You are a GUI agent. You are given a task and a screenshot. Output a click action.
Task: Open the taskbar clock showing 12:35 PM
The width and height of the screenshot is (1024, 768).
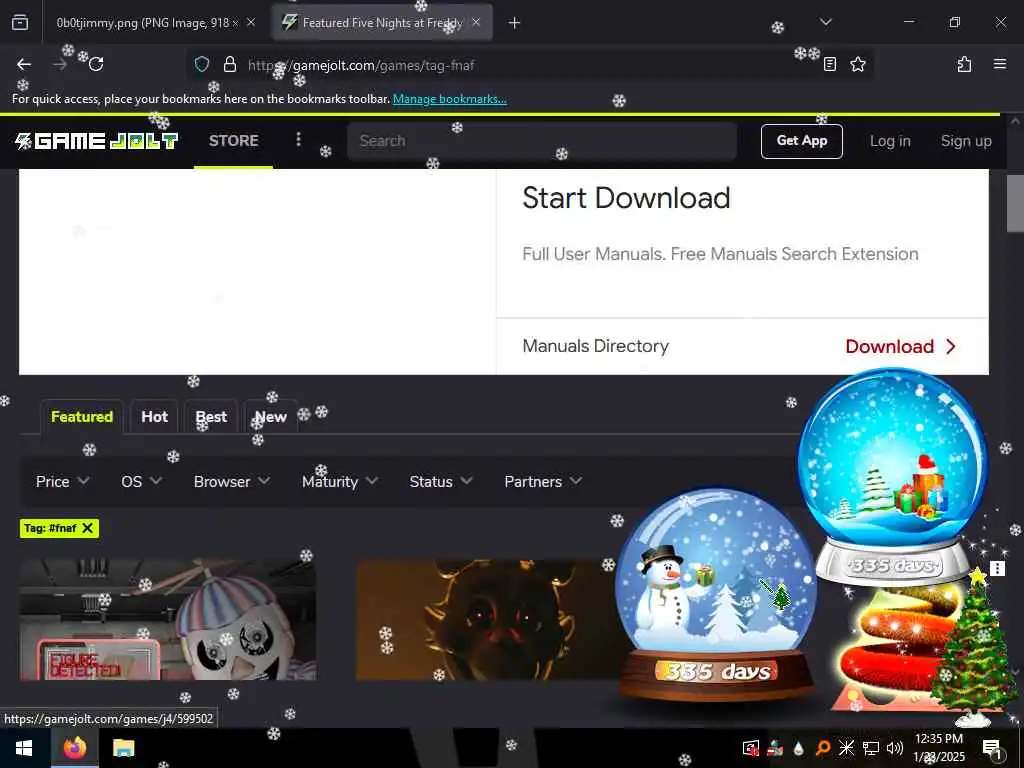(x=938, y=748)
